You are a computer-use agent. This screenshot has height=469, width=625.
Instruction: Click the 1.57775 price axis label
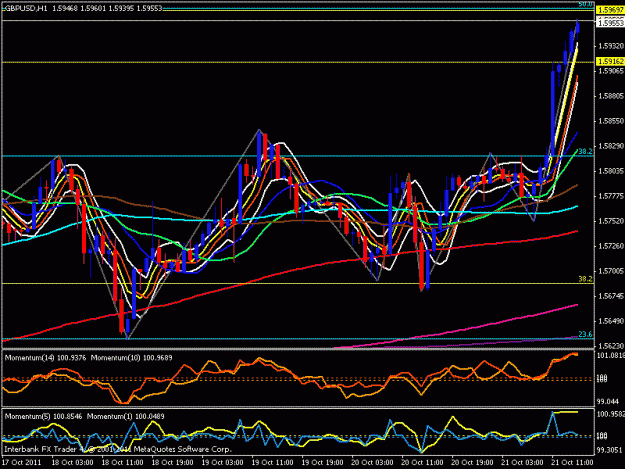(x=611, y=196)
